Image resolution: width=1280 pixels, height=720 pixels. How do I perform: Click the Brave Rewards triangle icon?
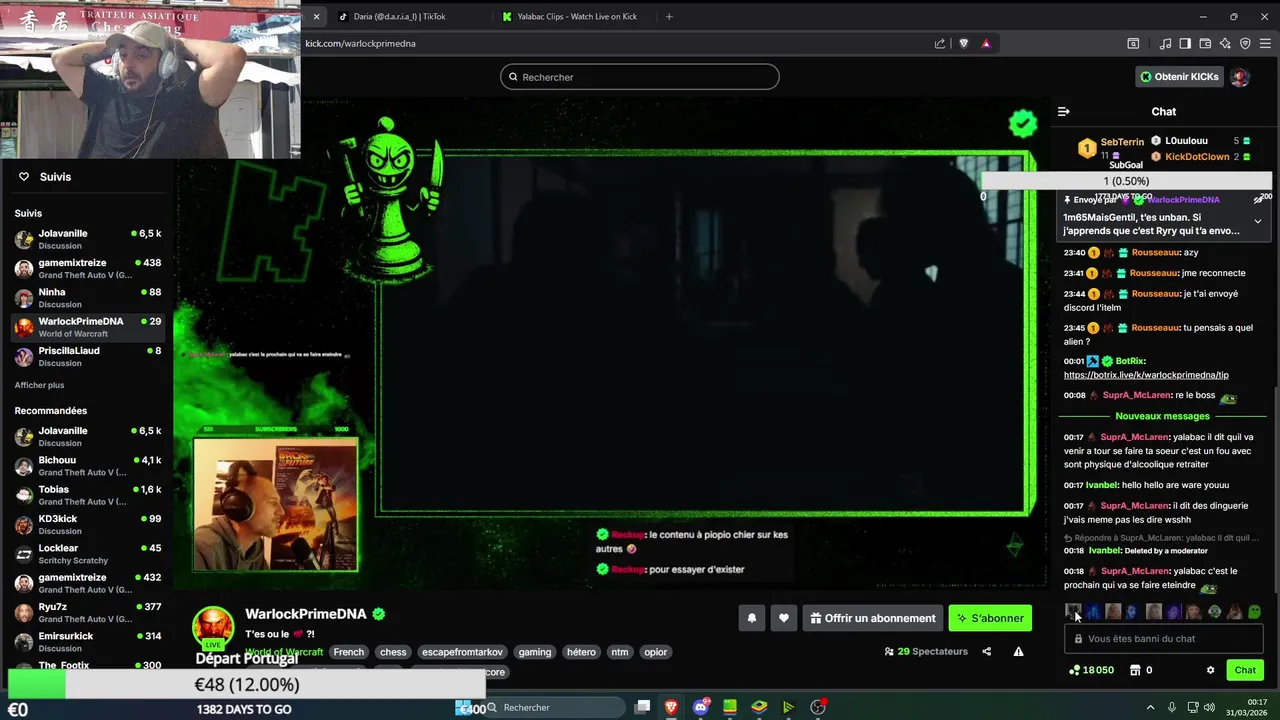[986, 43]
